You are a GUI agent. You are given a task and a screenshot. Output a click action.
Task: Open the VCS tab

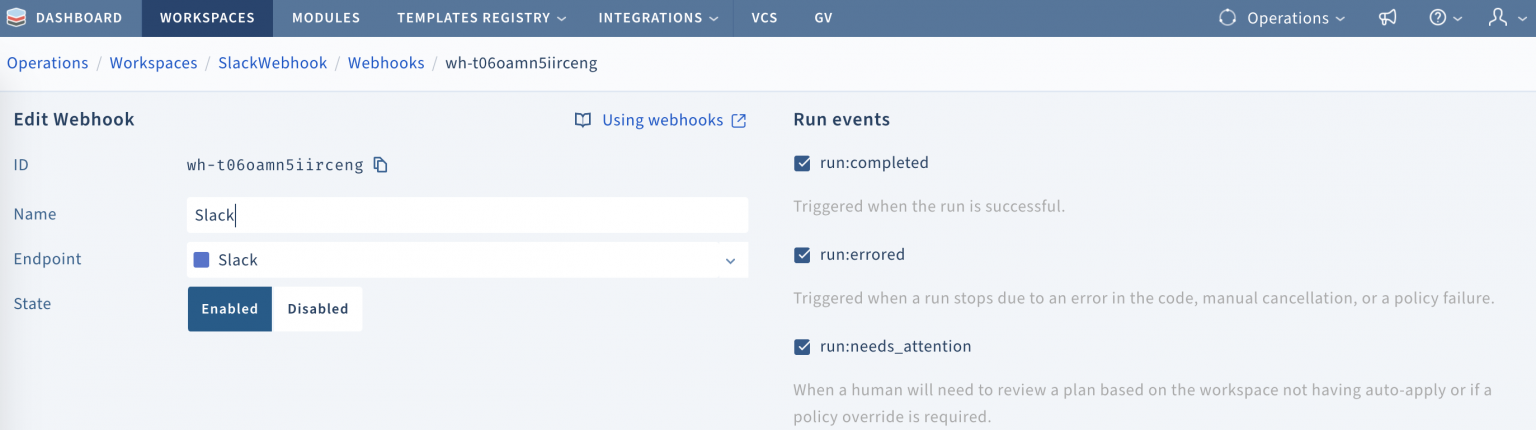(764, 18)
